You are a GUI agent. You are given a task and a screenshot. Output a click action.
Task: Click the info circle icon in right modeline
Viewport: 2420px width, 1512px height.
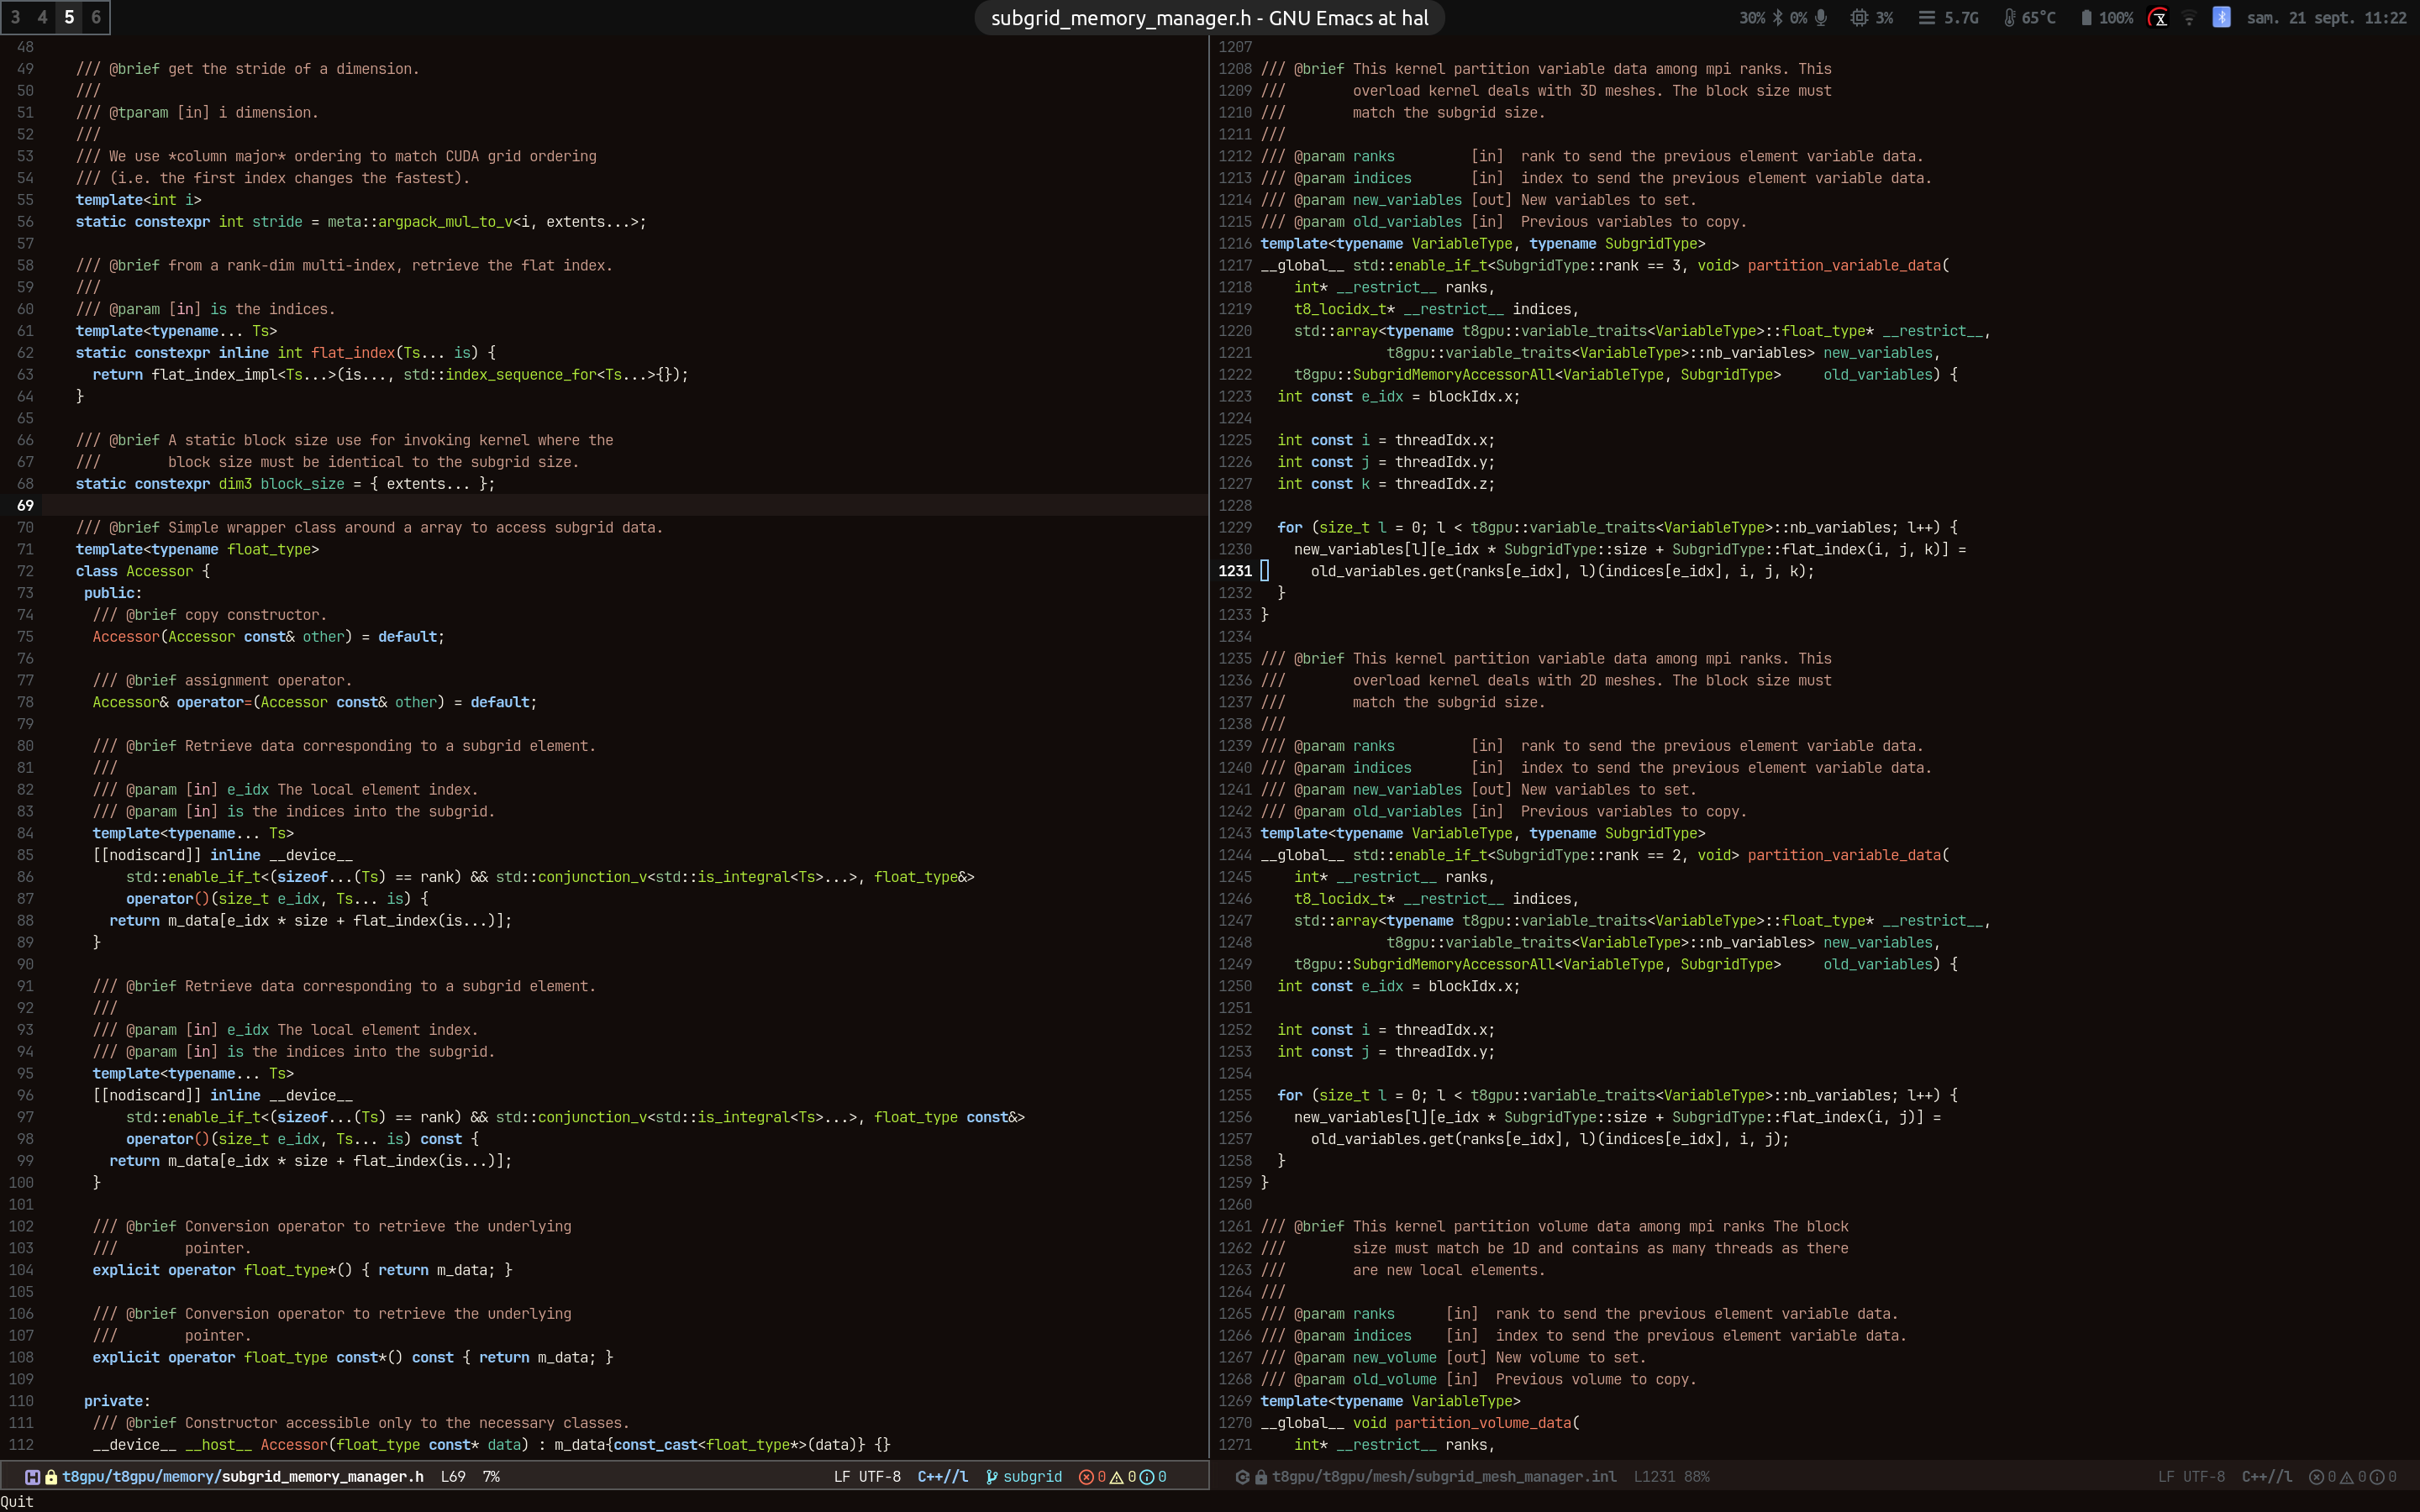(x=2376, y=1477)
